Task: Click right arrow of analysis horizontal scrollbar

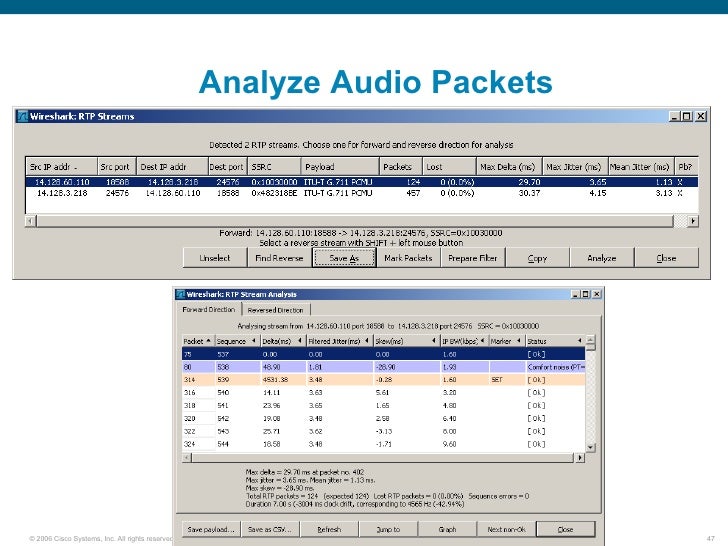Action: [x=580, y=458]
